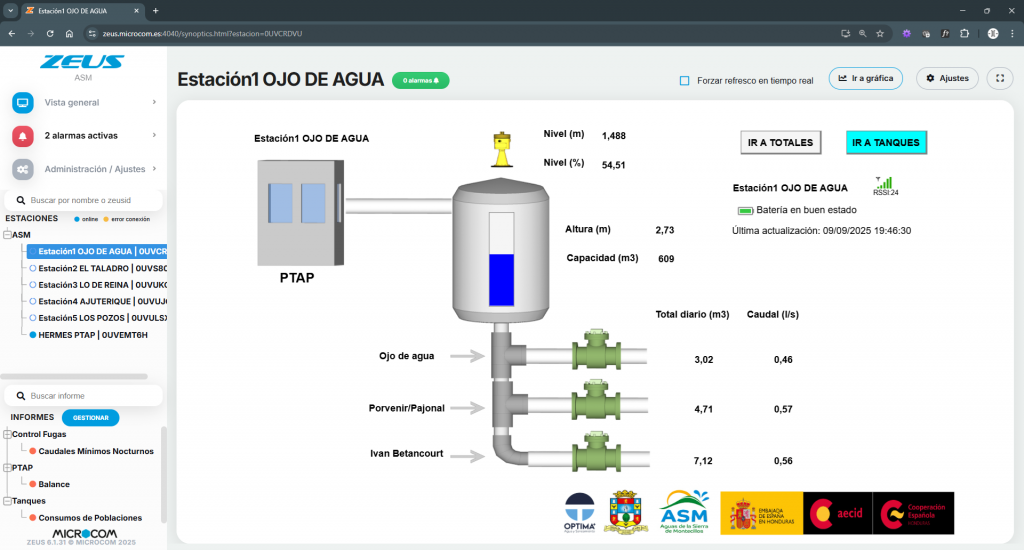Click the municipal coat of arms logo
The height and width of the screenshot is (550, 1024).
coord(626,513)
